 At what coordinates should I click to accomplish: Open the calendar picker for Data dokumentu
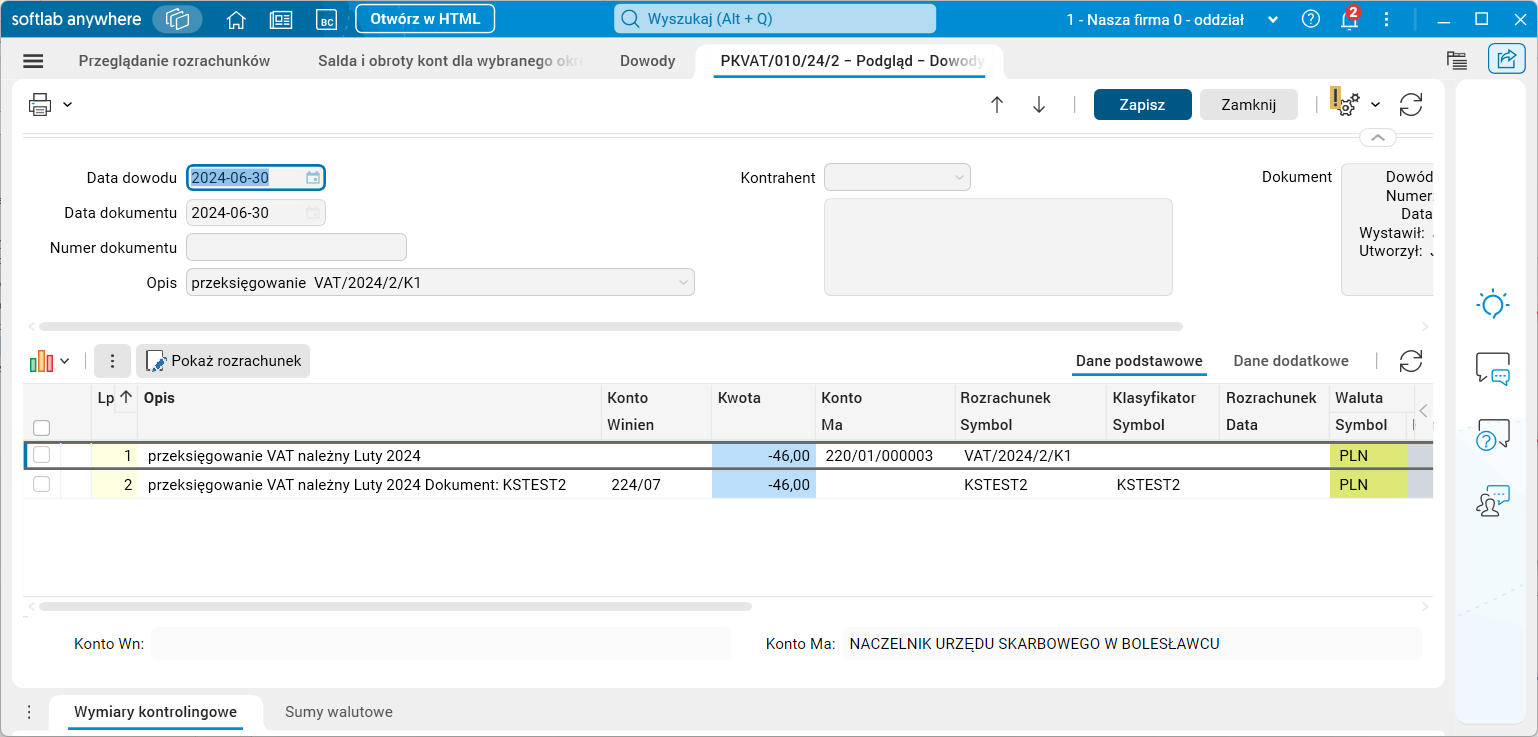coord(313,213)
